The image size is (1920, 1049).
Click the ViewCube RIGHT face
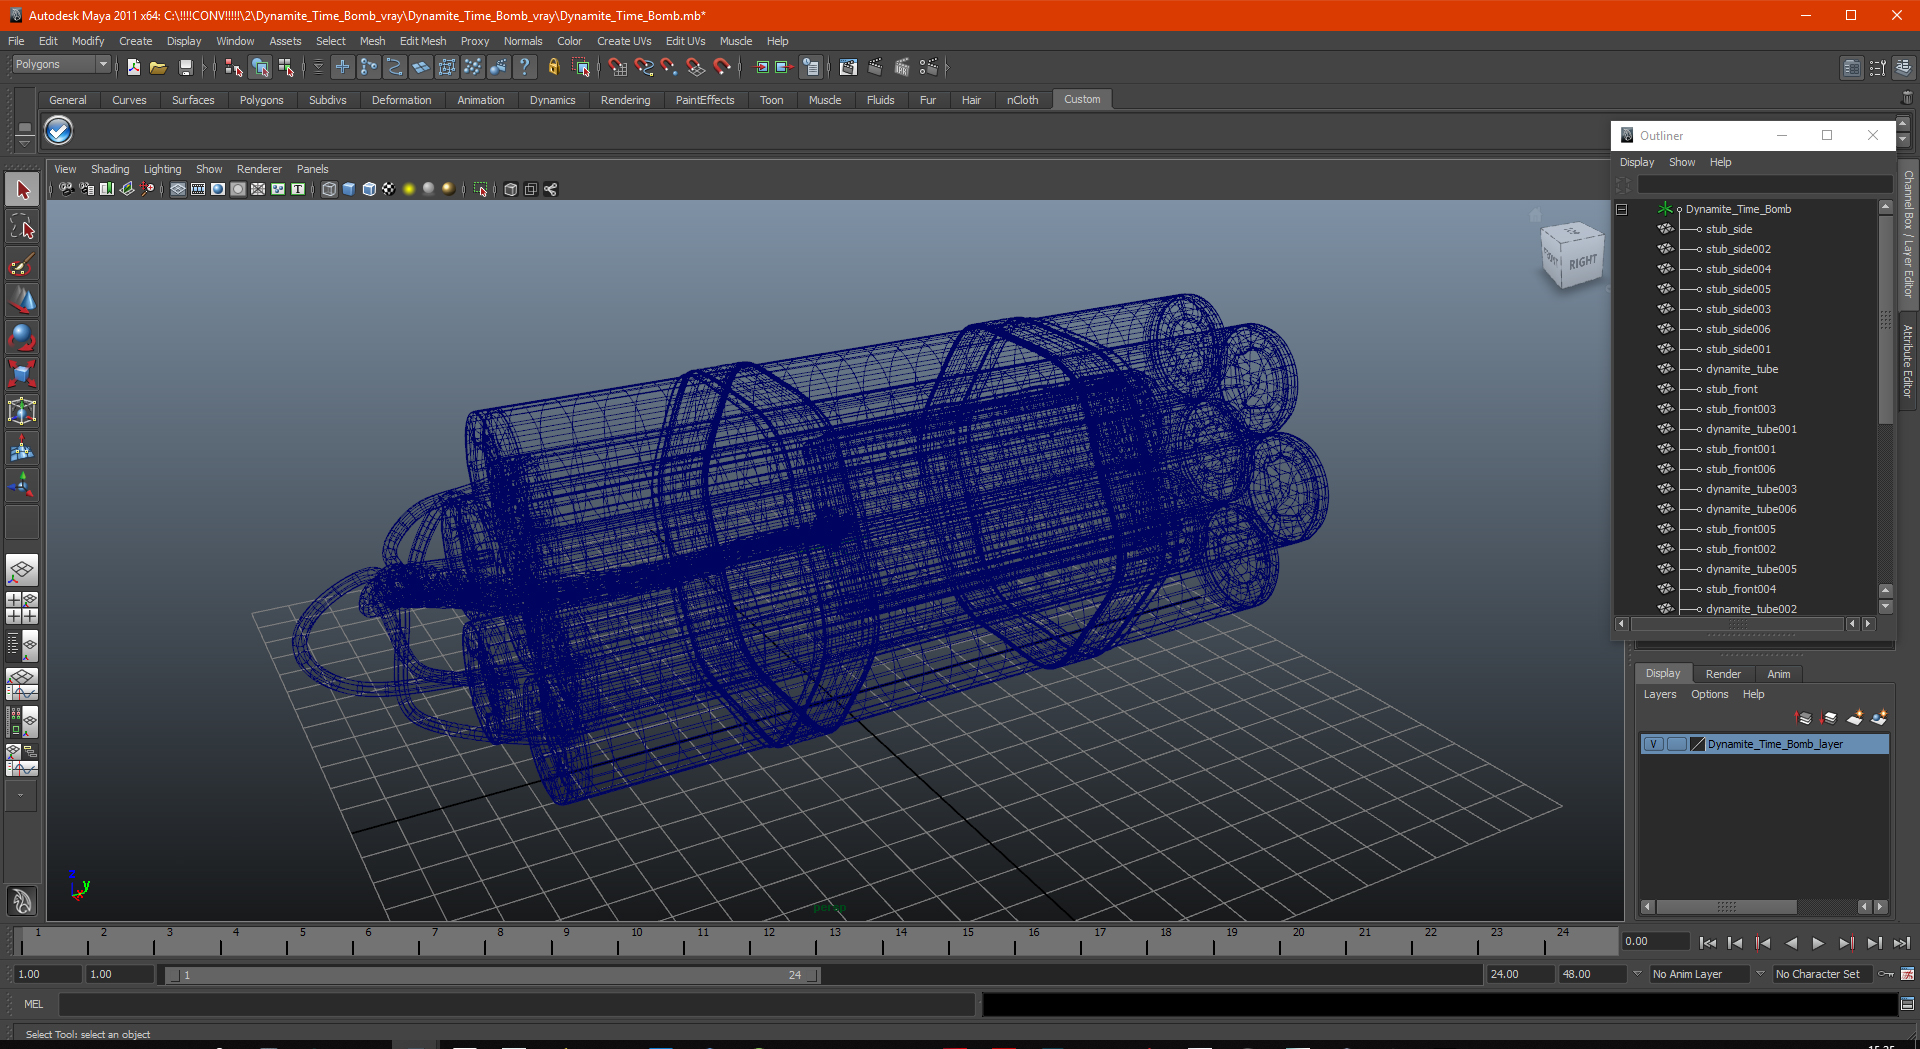[x=1582, y=262]
